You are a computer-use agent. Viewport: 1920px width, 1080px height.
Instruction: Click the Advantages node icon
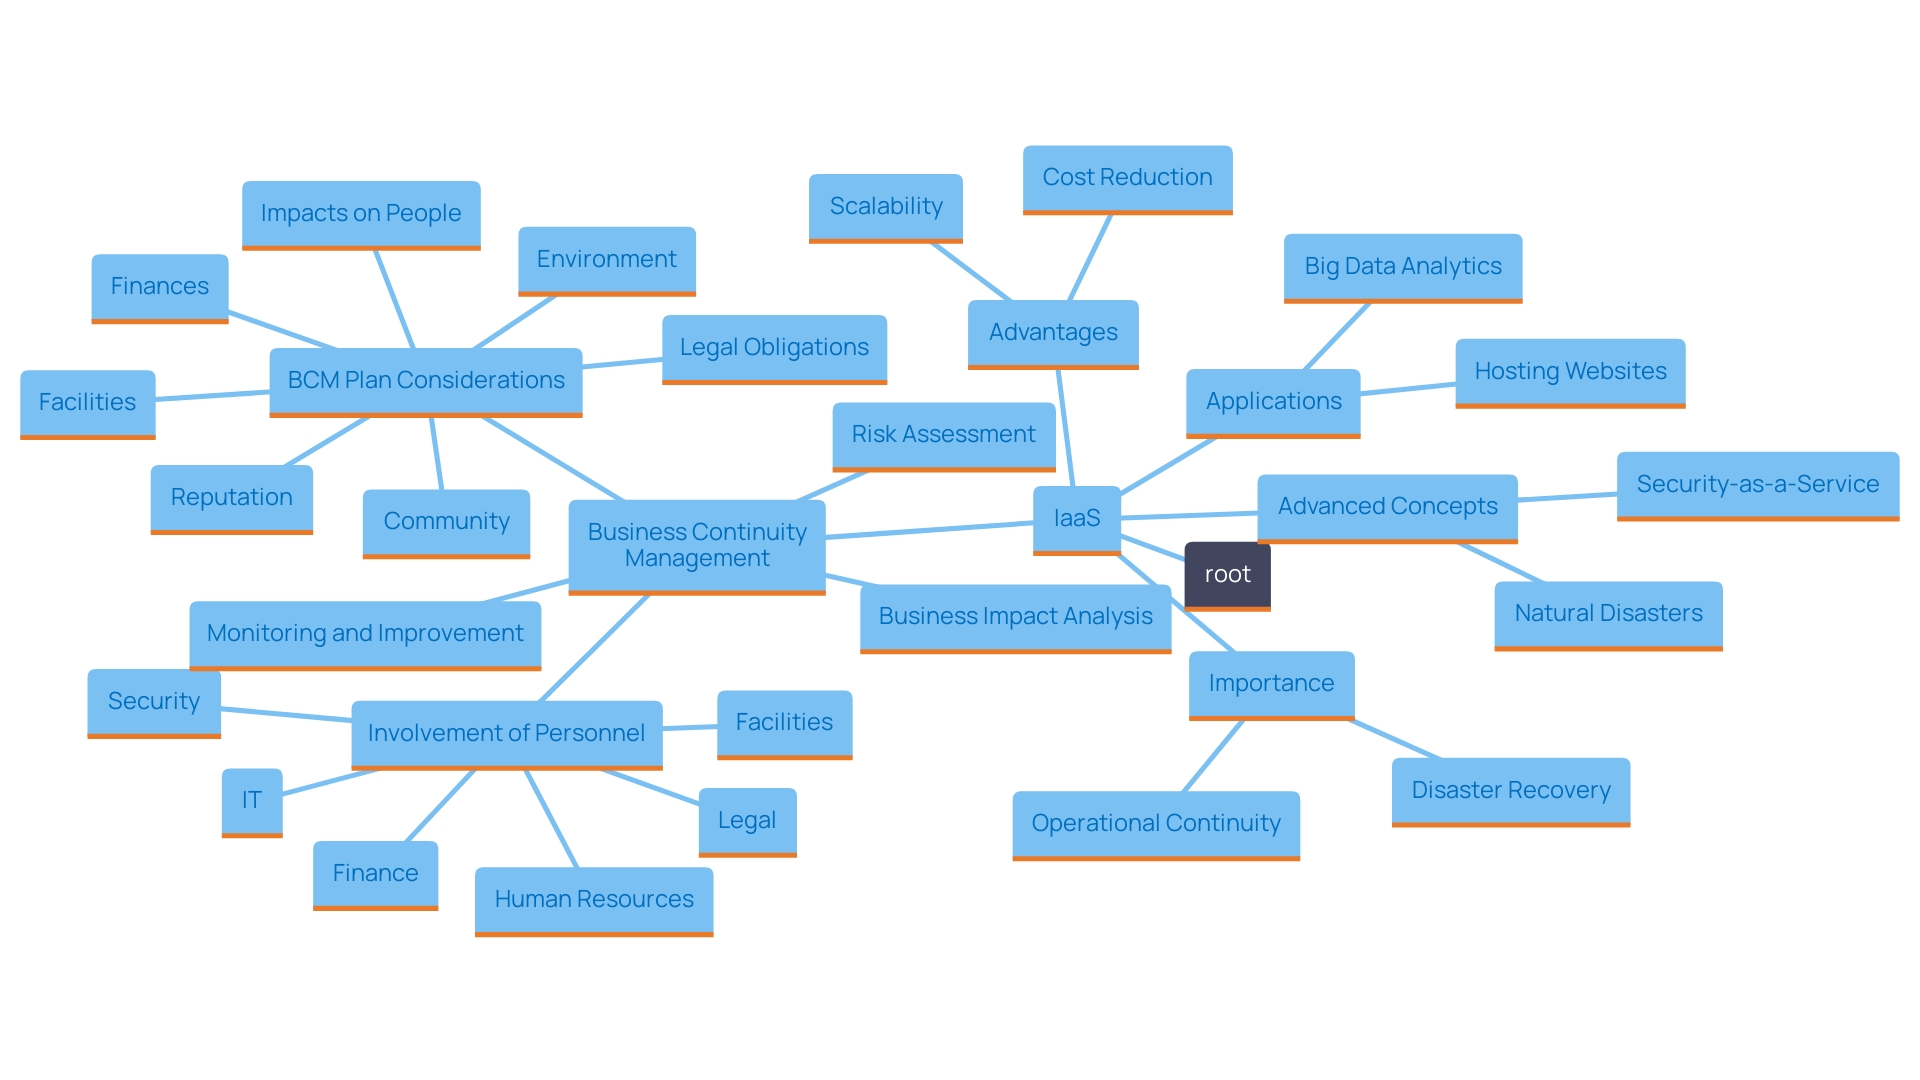[x=1054, y=328]
